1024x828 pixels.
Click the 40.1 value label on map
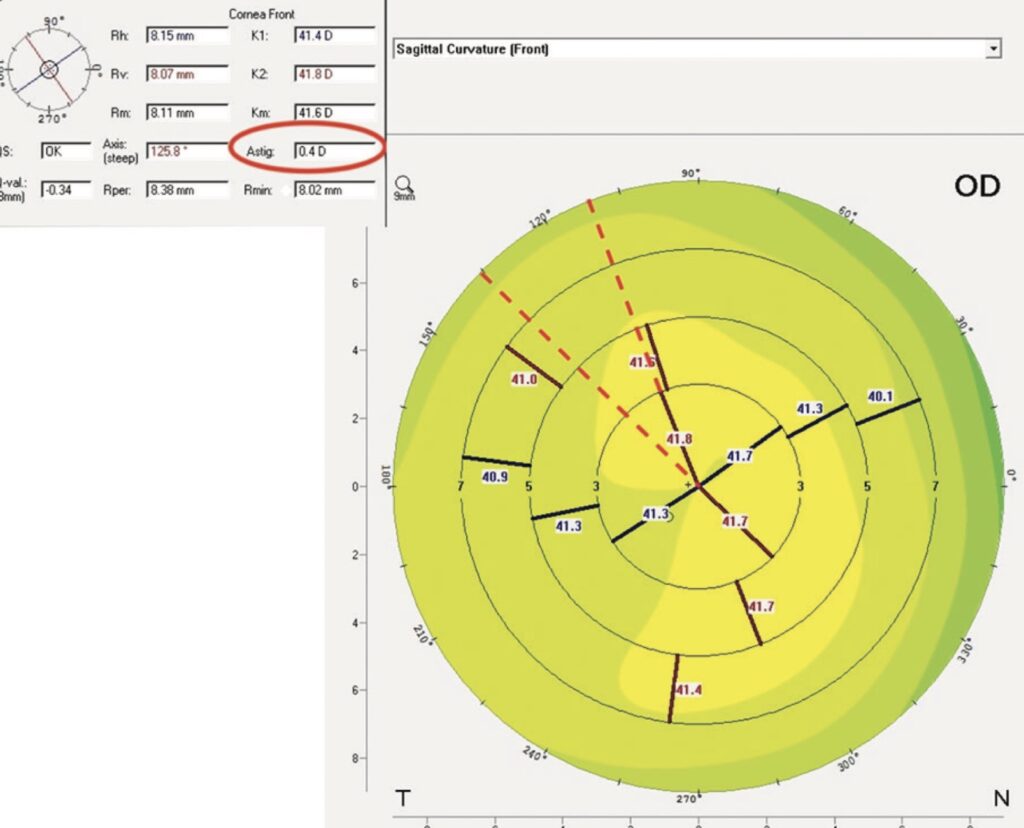[x=880, y=397]
